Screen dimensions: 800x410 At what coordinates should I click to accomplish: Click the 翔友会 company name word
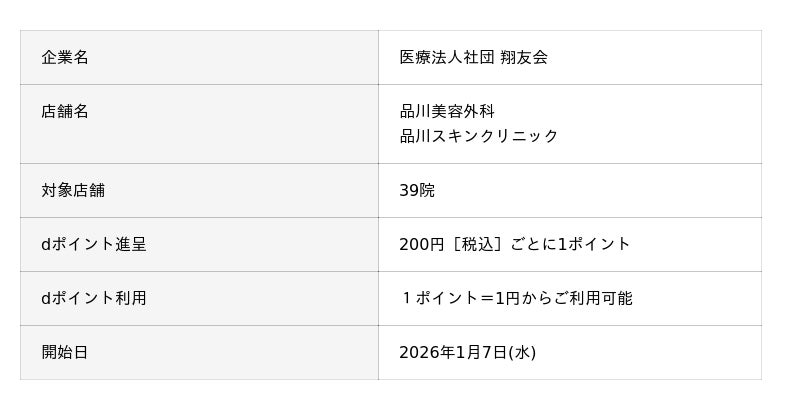coord(524,57)
